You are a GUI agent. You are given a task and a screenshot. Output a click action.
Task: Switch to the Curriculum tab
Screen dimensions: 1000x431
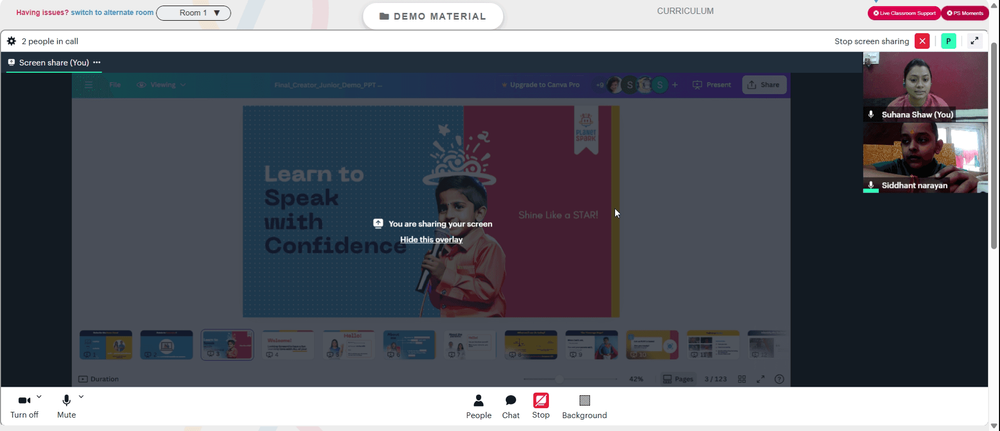click(x=686, y=11)
